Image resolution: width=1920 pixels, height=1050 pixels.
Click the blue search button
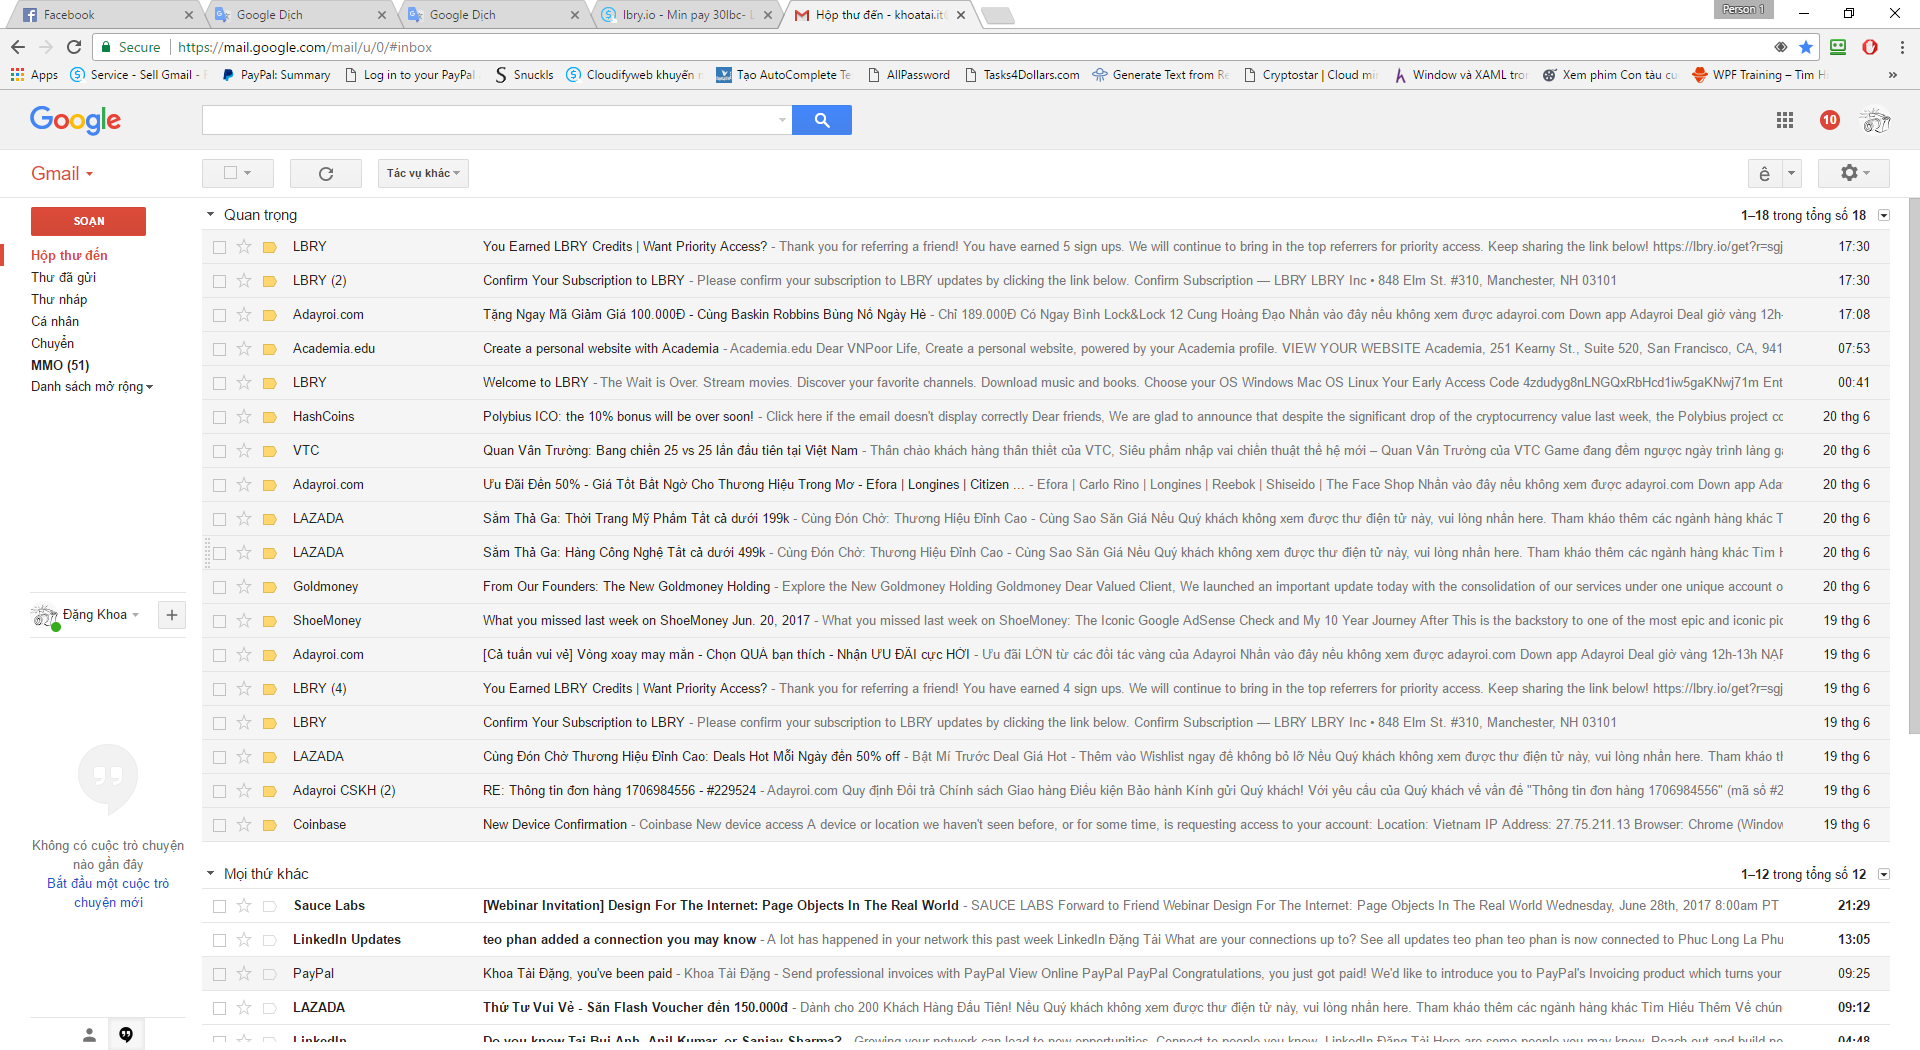821,120
